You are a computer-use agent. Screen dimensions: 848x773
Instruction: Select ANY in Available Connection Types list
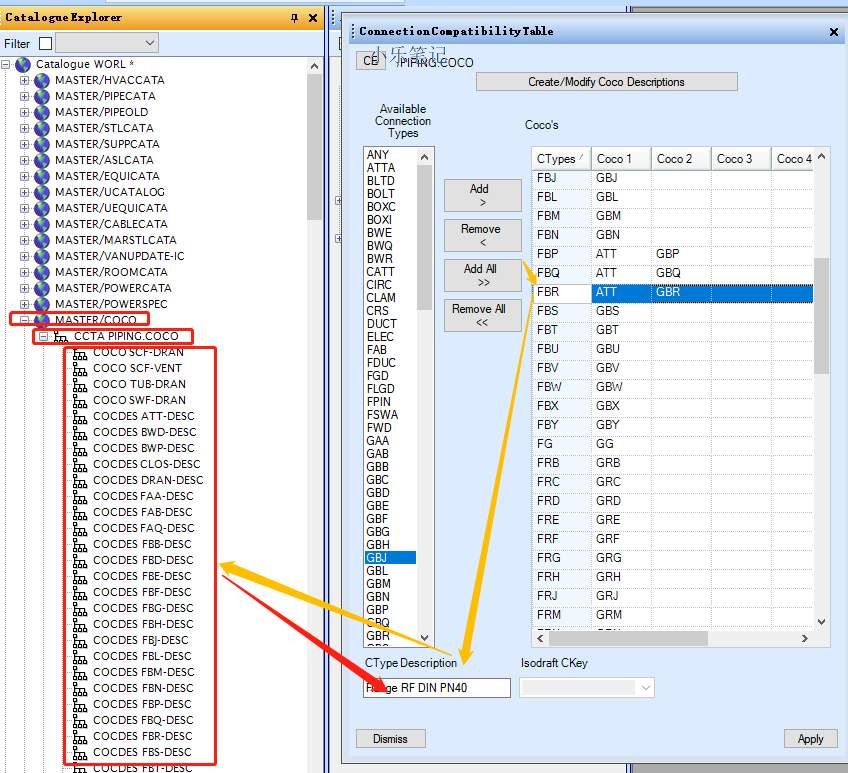point(377,155)
